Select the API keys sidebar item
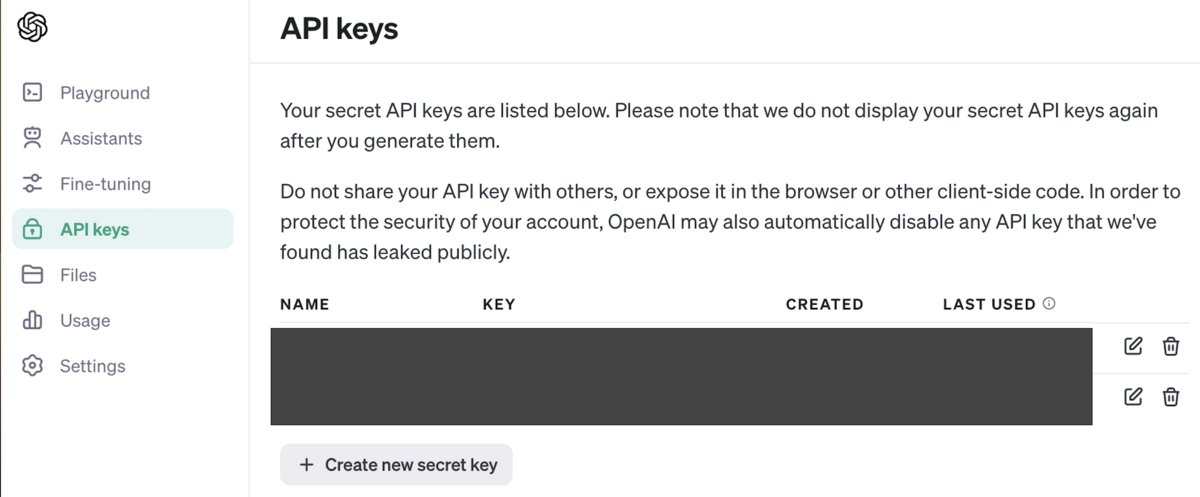1200x497 pixels. pos(123,229)
